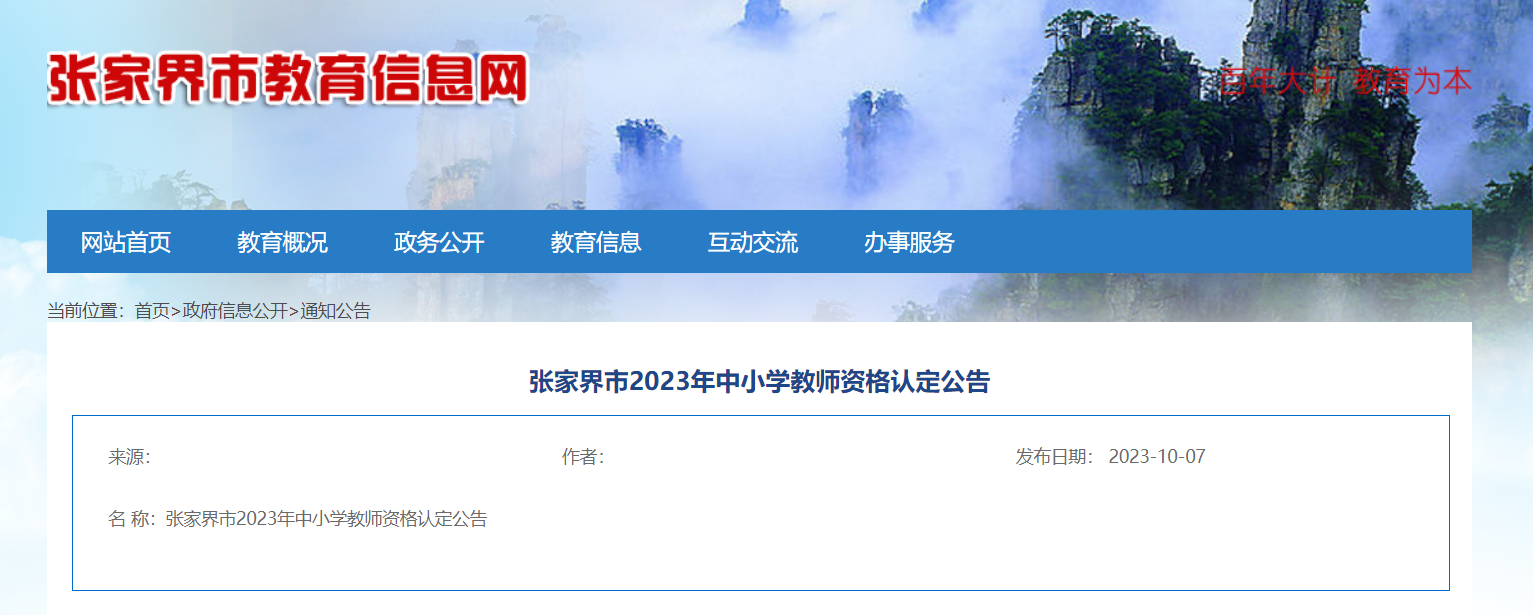Click the publish date 2023-10-07
The height and width of the screenshot is (615, 1533).
pos(1157,457)
